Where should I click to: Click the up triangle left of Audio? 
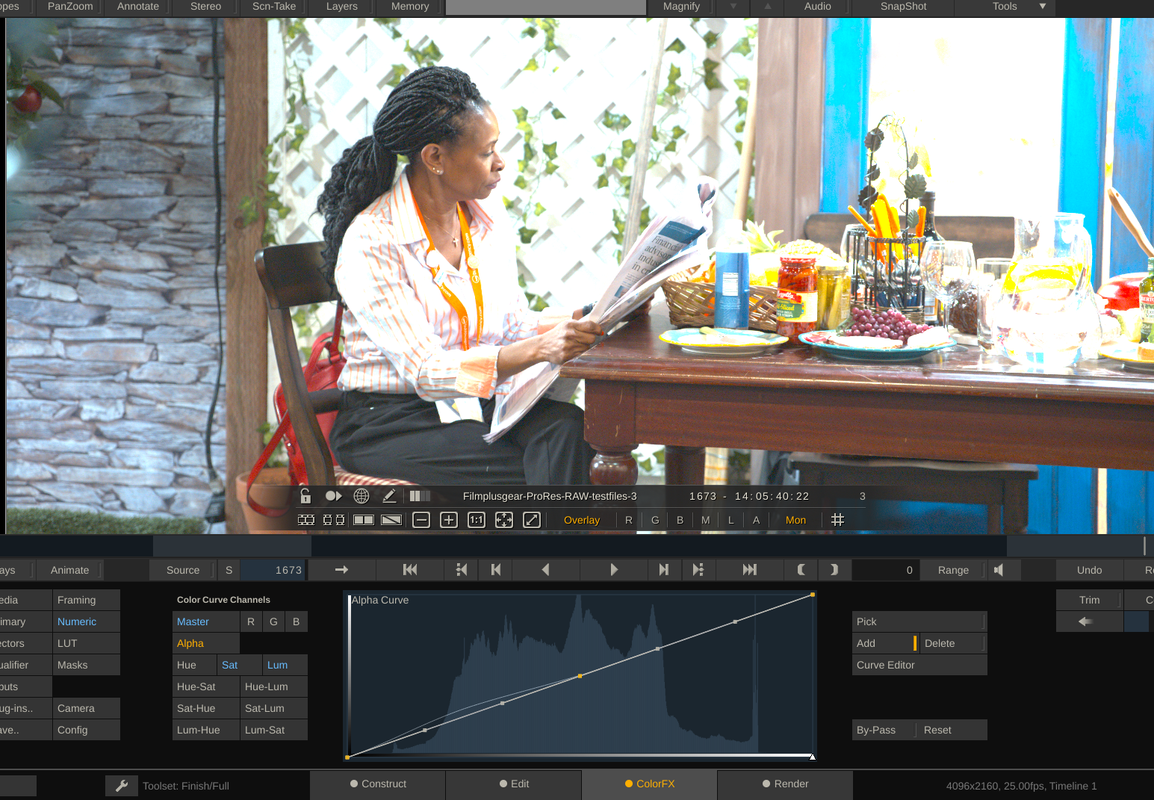click(768, 7)
